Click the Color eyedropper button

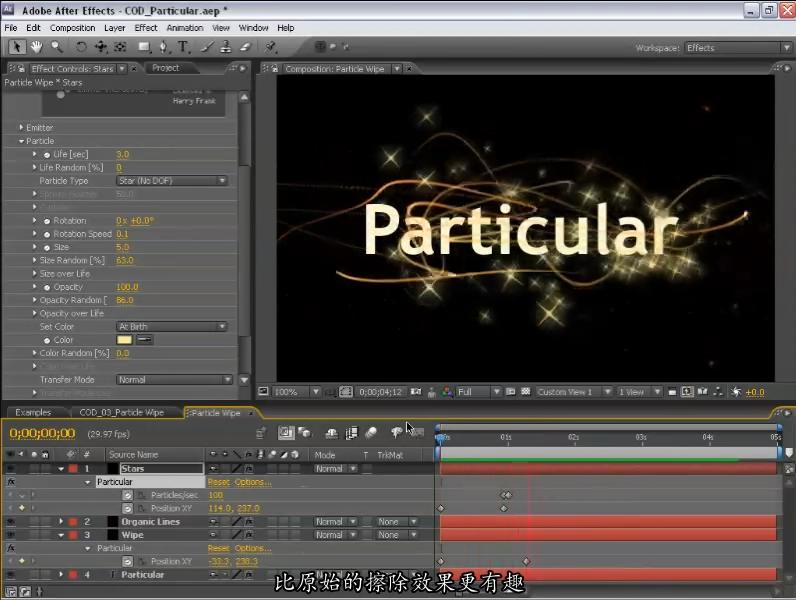click(x=145, y=340)
